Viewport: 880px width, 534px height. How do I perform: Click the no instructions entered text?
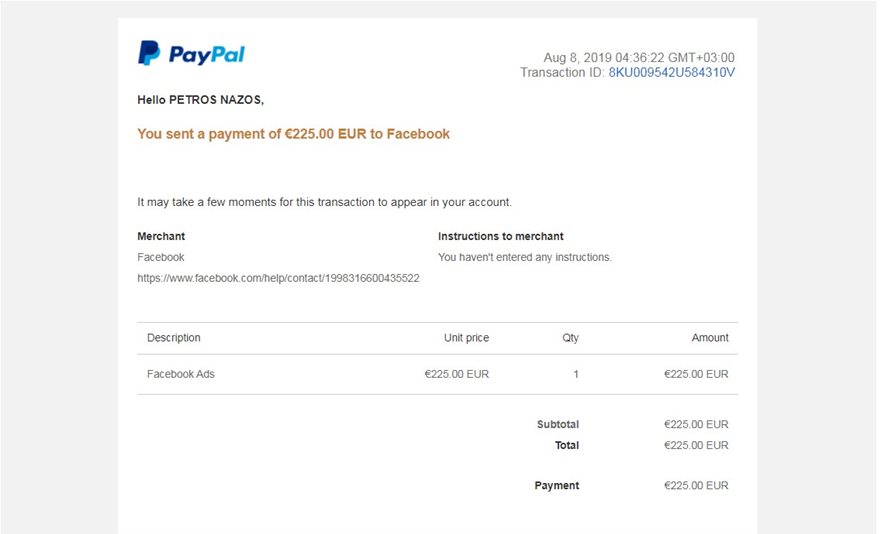click(524, 258)
